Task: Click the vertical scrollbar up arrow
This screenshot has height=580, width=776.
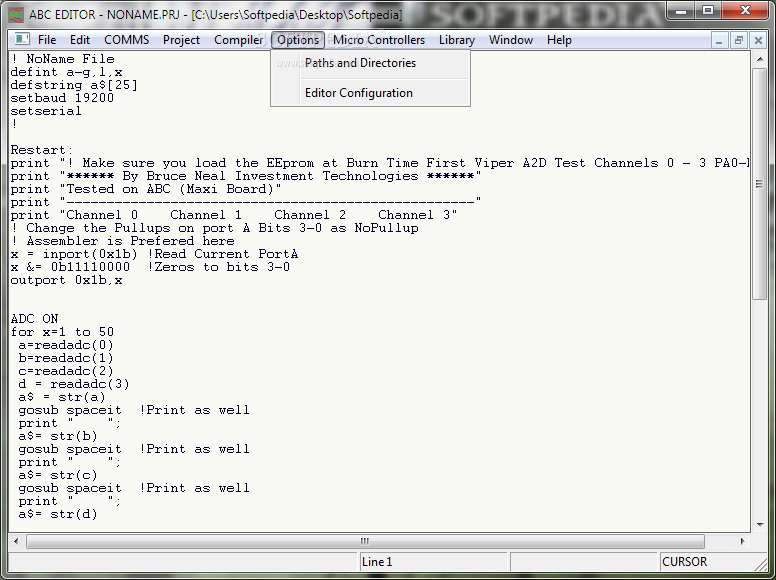Action: pos(760,59)
